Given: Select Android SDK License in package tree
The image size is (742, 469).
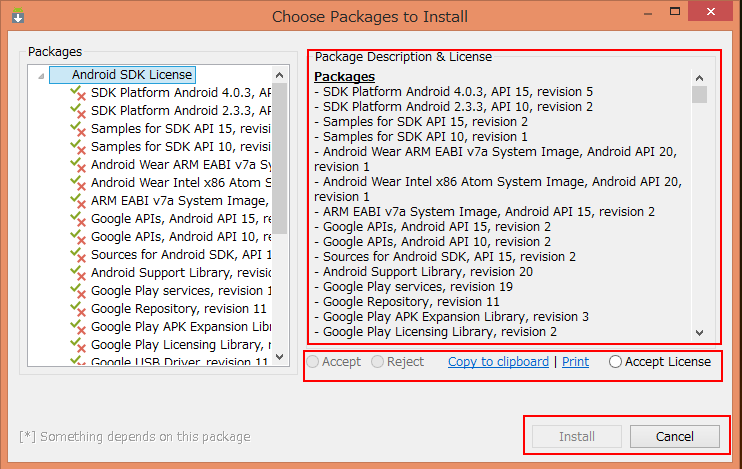Looking at the screenshot, I should pyautogui.click(x=123, y=75).
